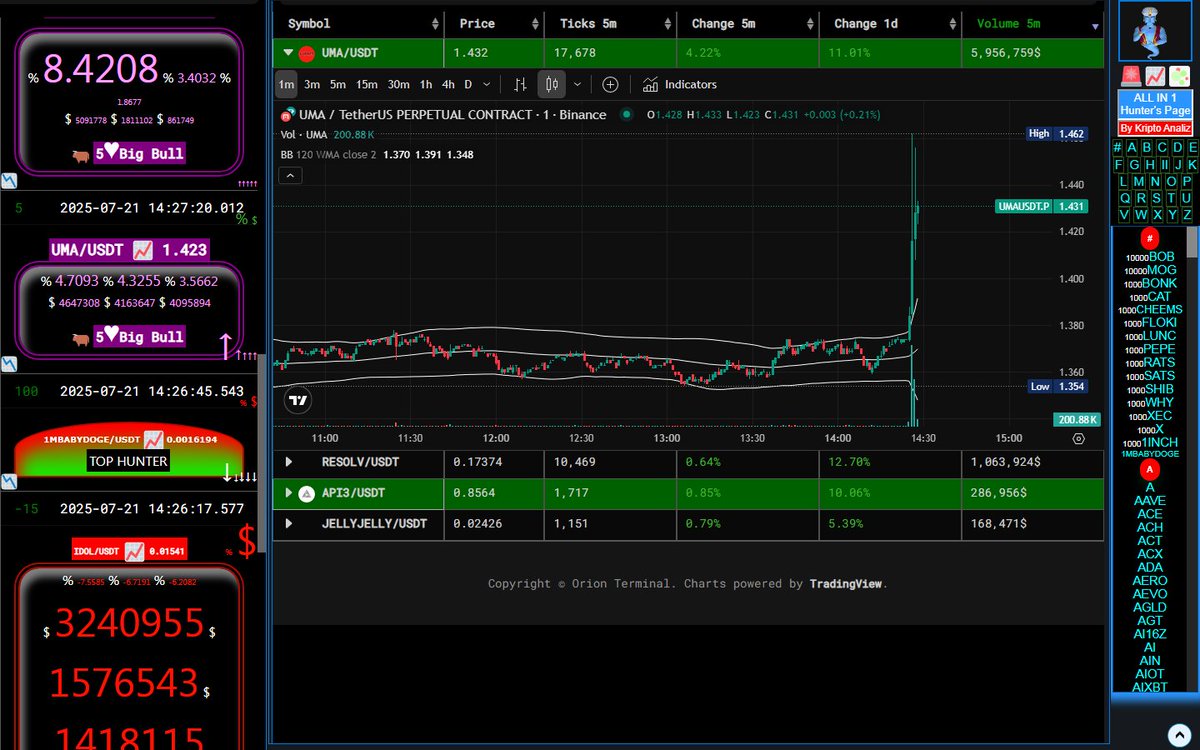Click the rising chart icon under genie
The width and height of the screenshot is (1200, 750).
pyautogui.click(x=1155, y=76)
